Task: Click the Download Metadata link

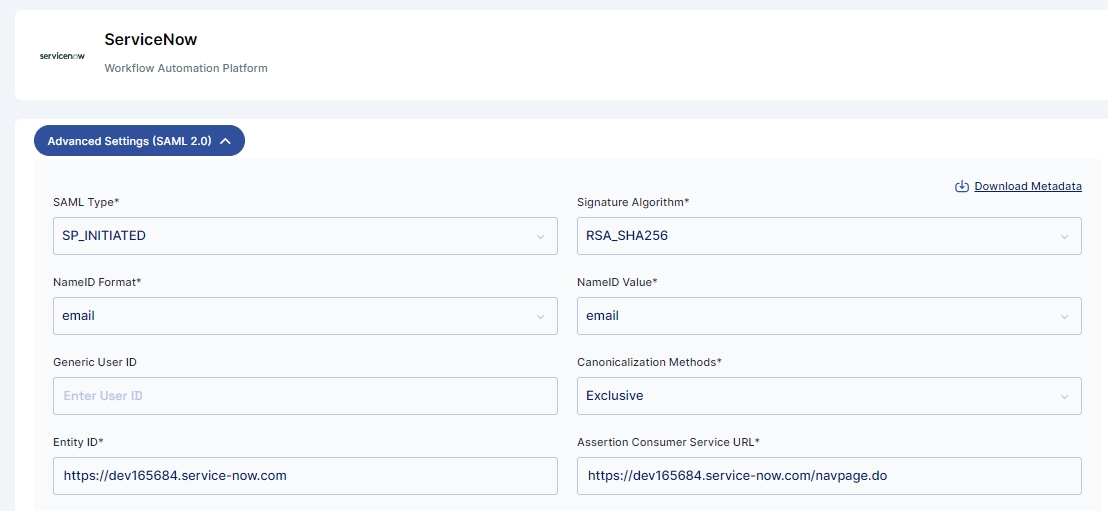Action: (1027, 187)
